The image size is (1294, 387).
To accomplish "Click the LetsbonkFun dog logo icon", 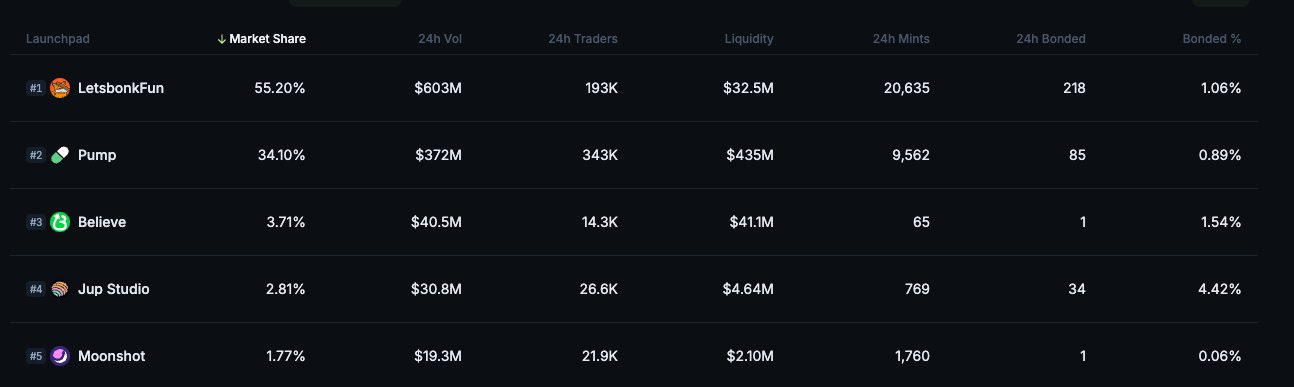I will 60,88.
